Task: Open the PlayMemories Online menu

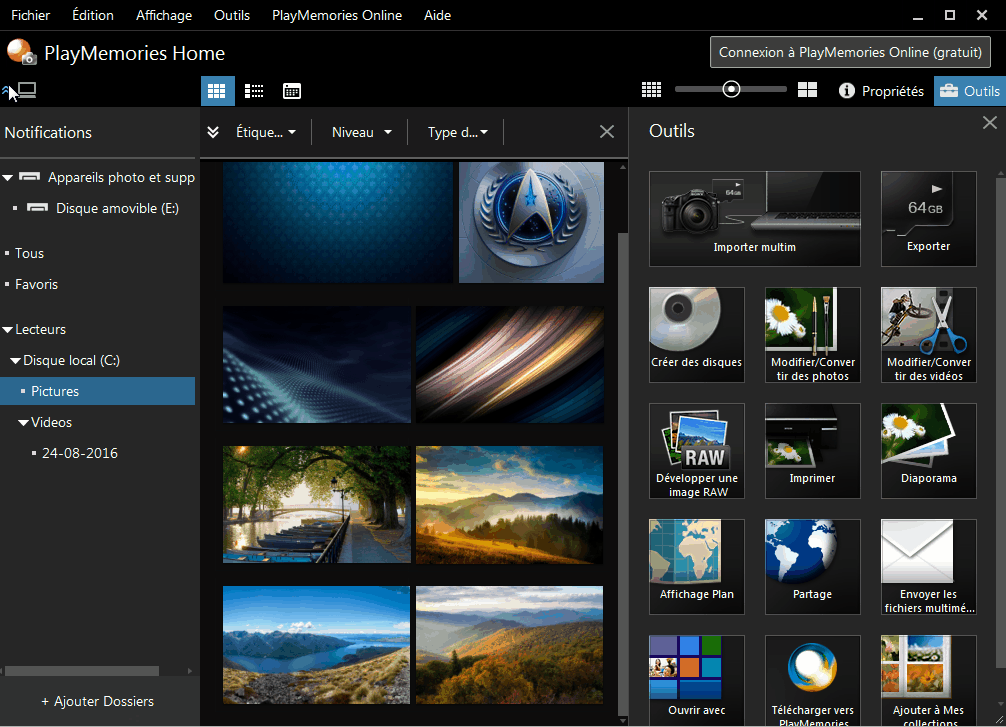Action: pos(337,15)
